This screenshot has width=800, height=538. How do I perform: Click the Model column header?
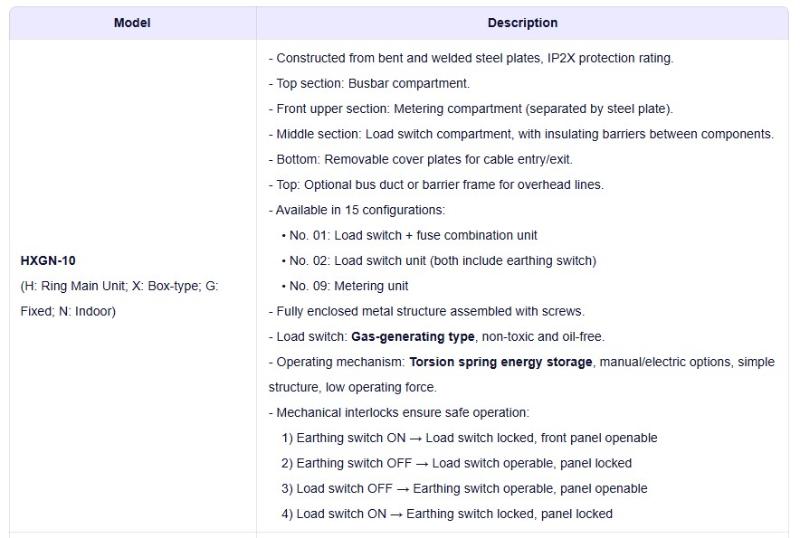pos(132,23)
